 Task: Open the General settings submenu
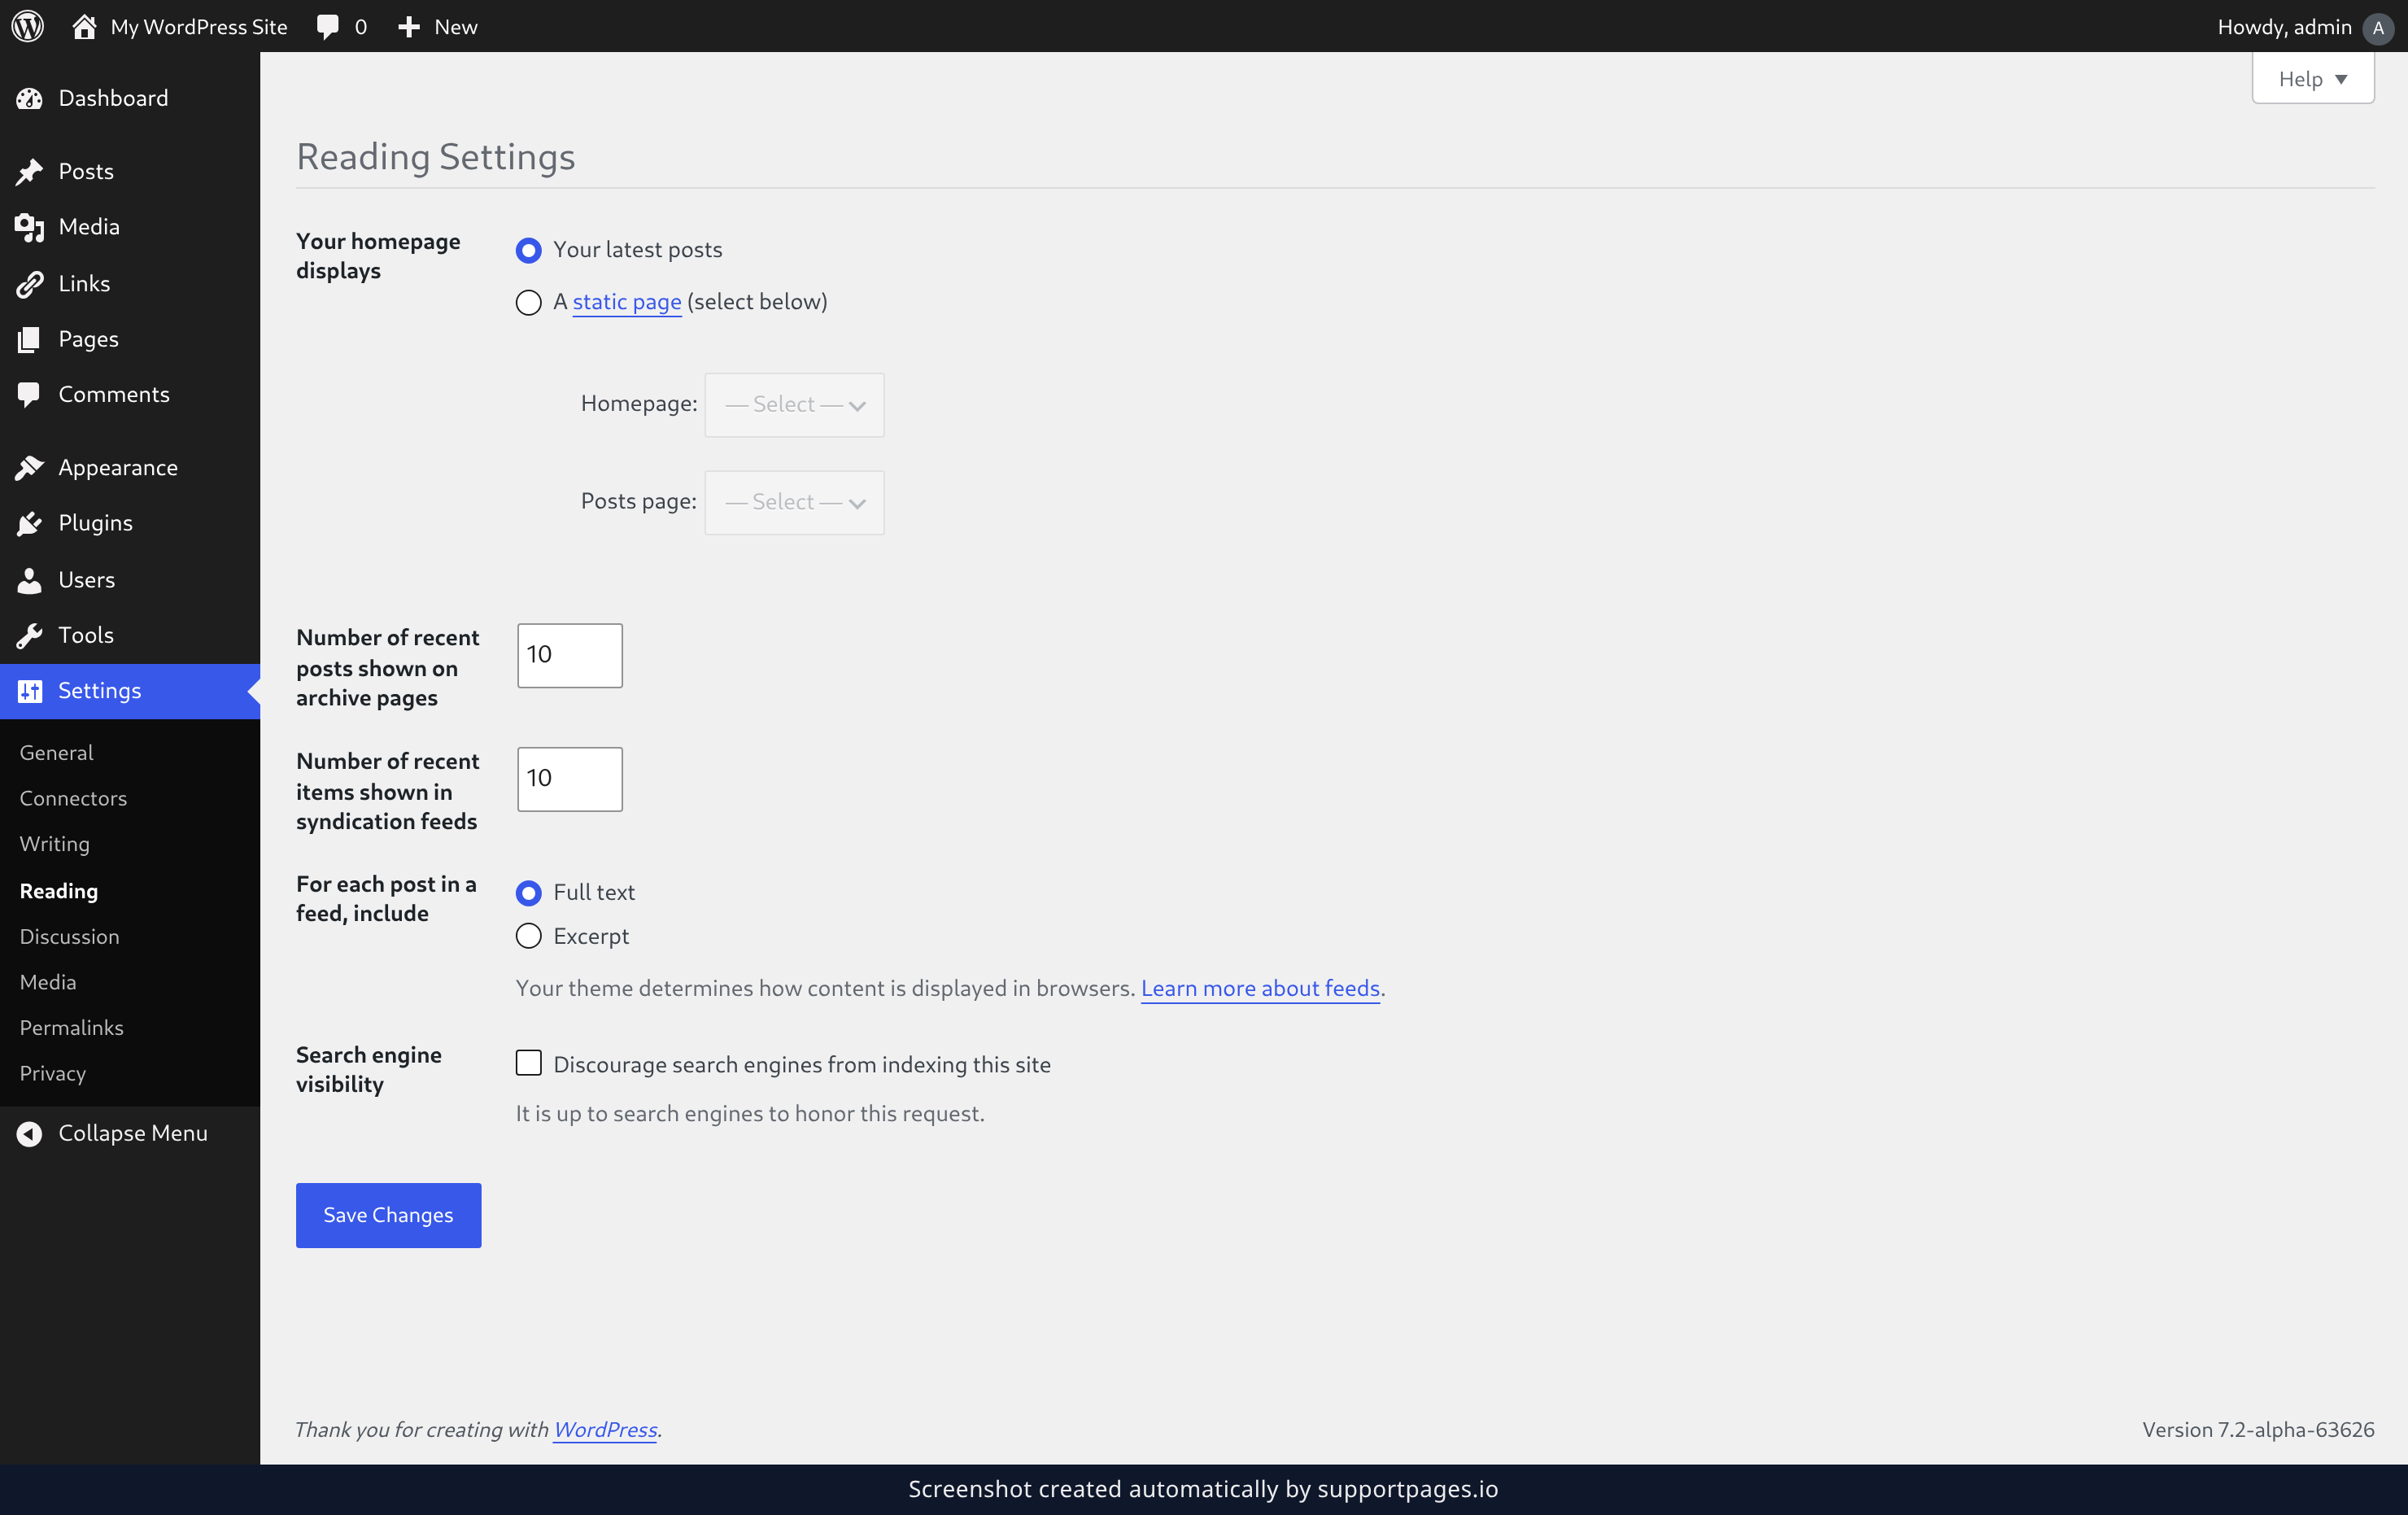pyautogui.click(x=56, y=752)
